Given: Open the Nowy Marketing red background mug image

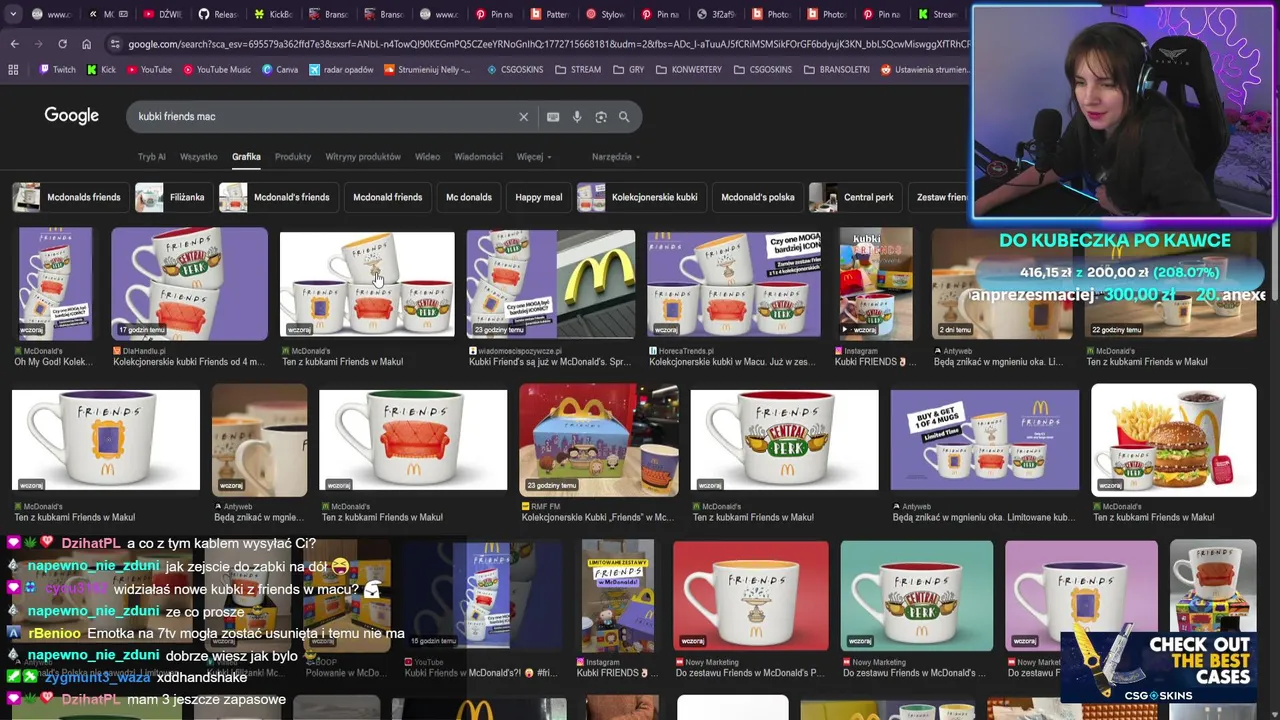Looking at the screenshot, I should (x=751, y=596).
